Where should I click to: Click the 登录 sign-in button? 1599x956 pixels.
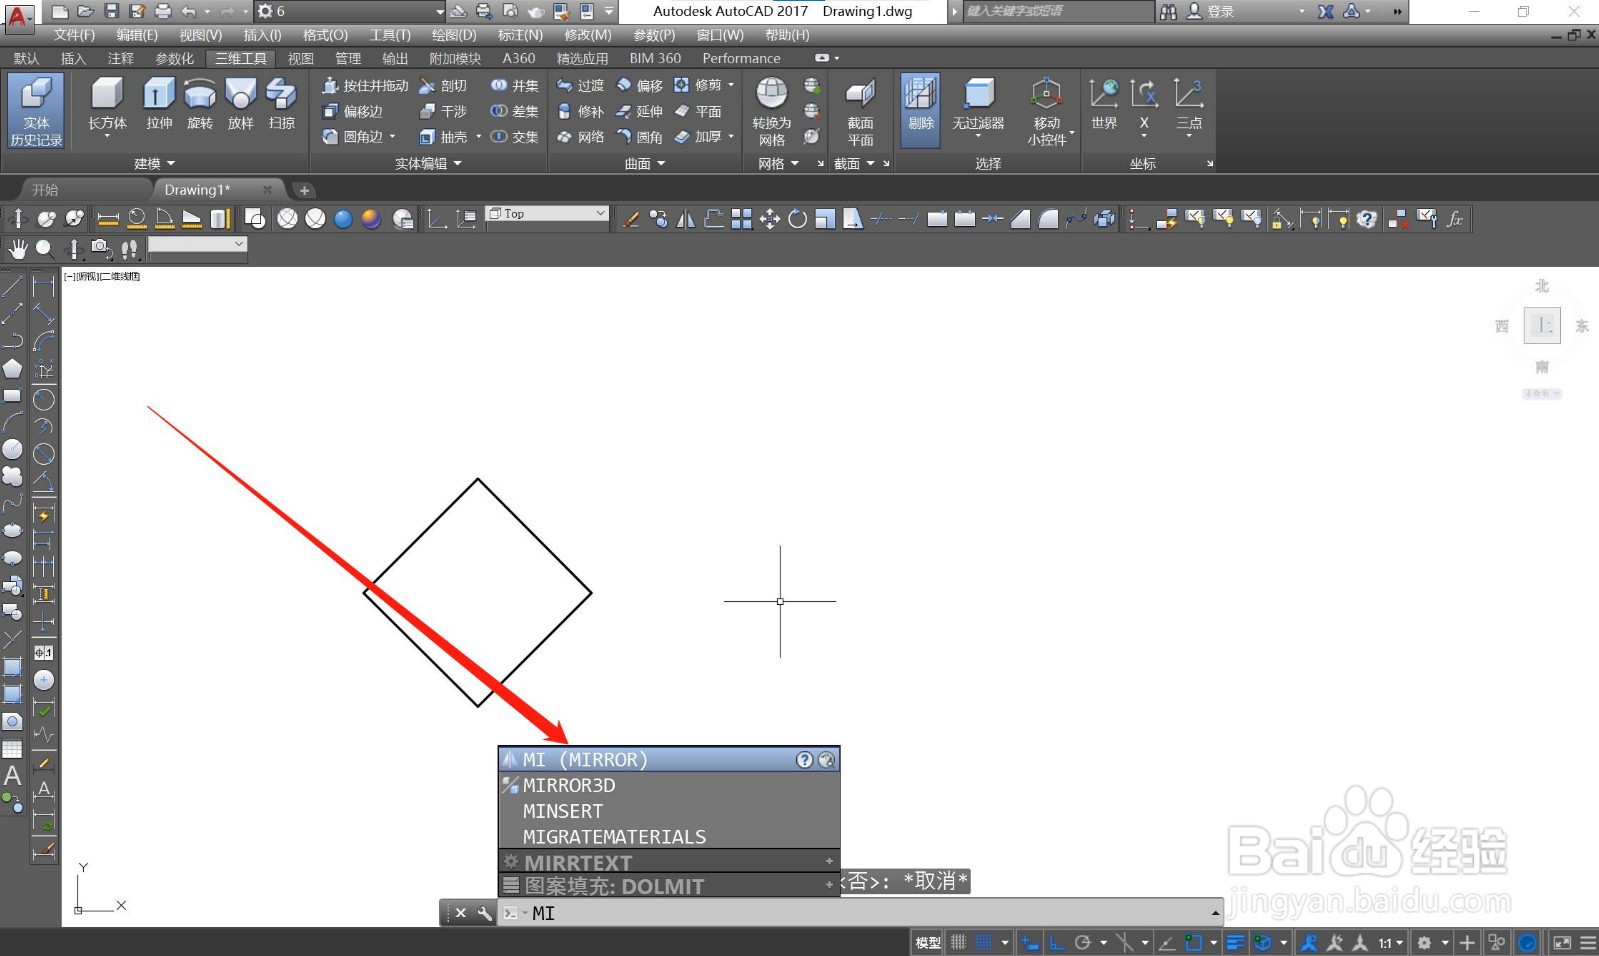pos(1211,11)
